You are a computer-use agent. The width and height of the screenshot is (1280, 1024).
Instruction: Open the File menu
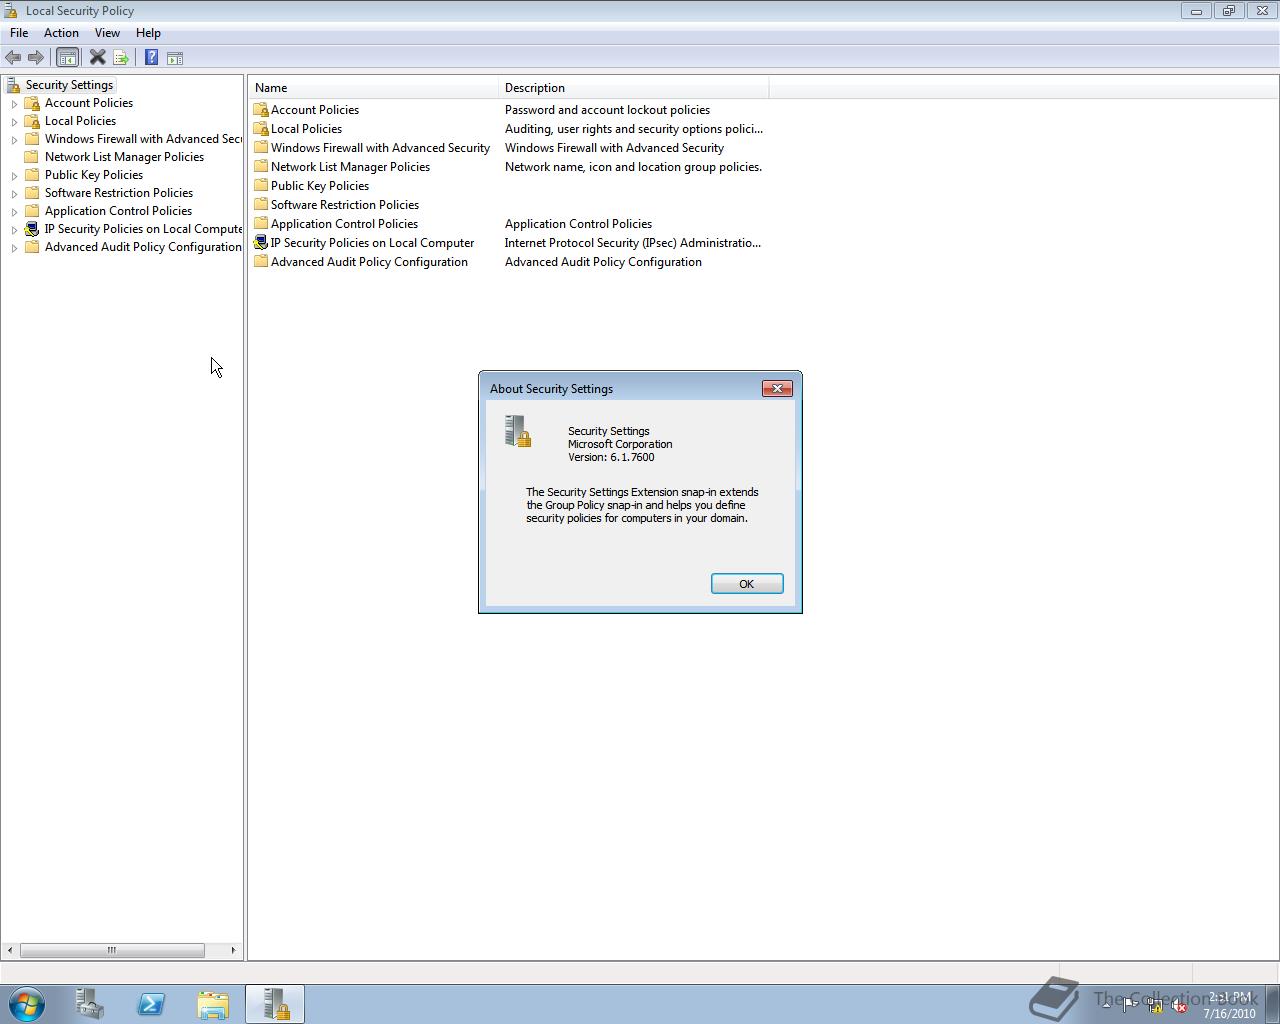coord(19,33)
